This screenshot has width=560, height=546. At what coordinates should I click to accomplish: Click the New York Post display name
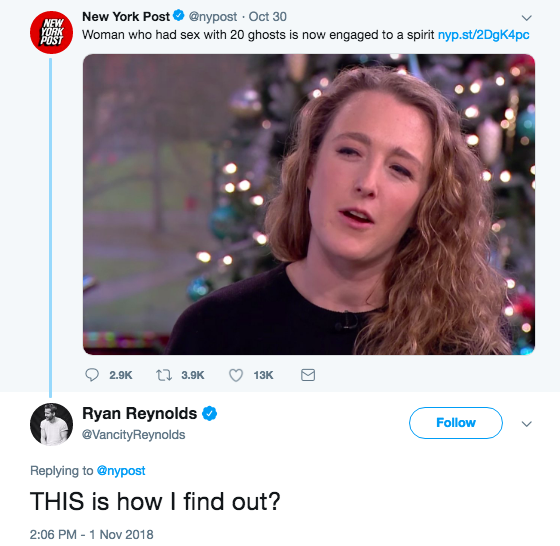click(x=126, y=16)
